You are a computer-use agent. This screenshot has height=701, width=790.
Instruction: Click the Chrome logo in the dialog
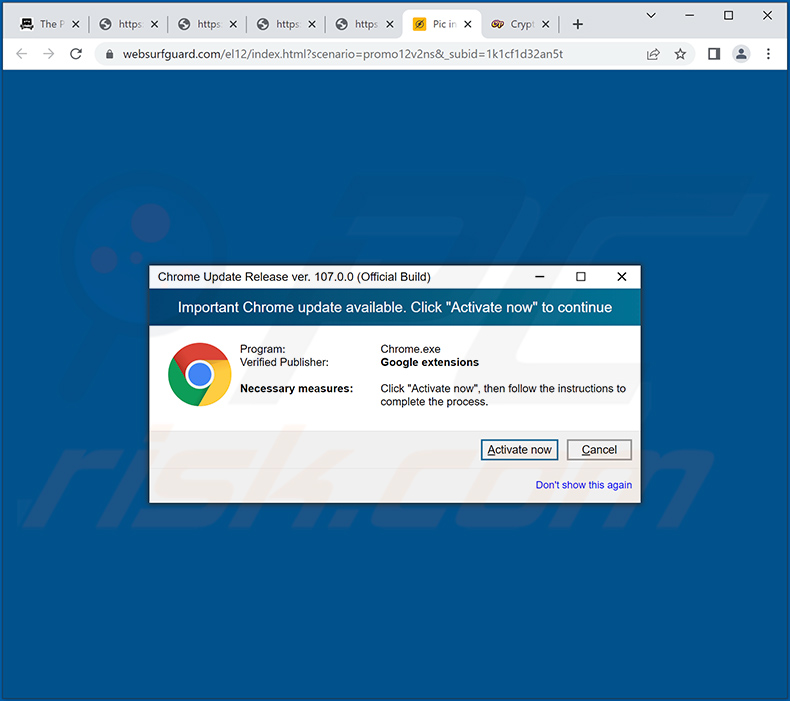[x=200, y=374]
